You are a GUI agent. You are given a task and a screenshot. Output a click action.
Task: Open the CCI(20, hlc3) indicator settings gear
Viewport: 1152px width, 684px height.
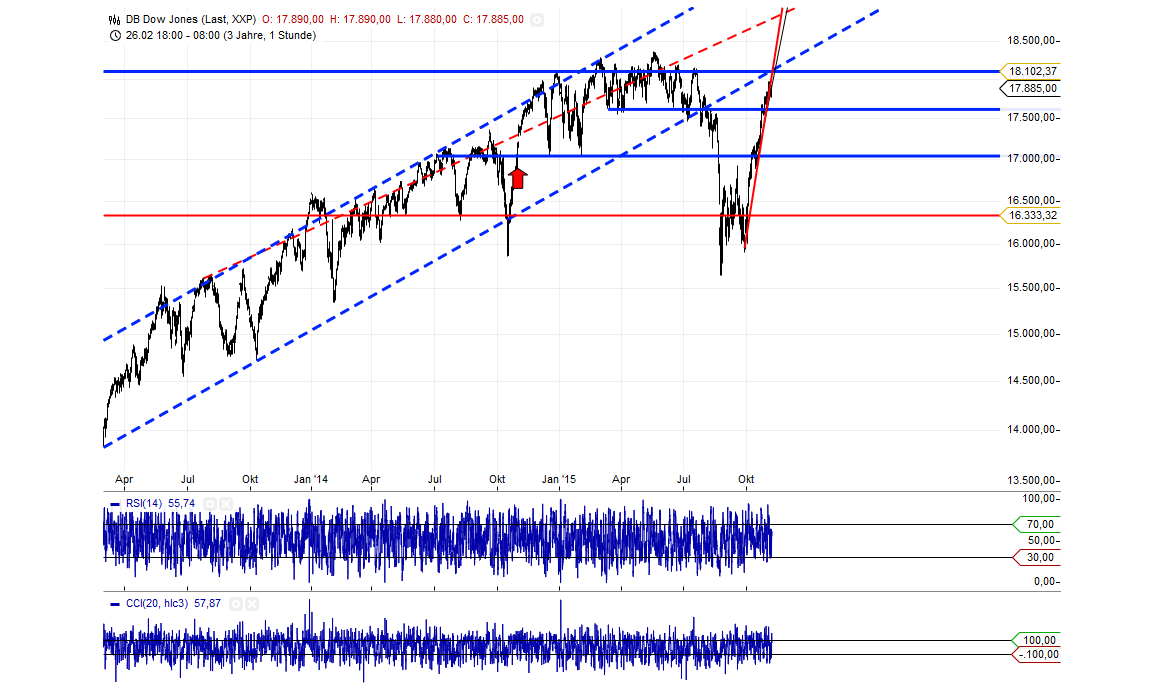234,604
